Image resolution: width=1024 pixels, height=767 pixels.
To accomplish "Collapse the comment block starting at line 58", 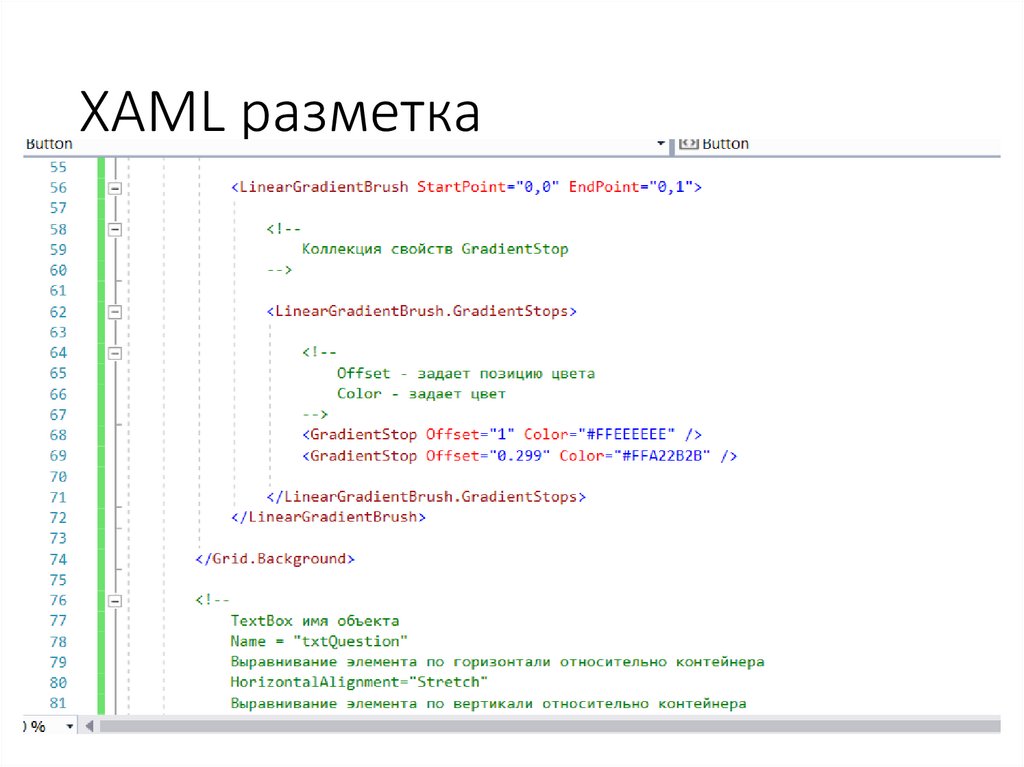I will [x=117, y=228].
